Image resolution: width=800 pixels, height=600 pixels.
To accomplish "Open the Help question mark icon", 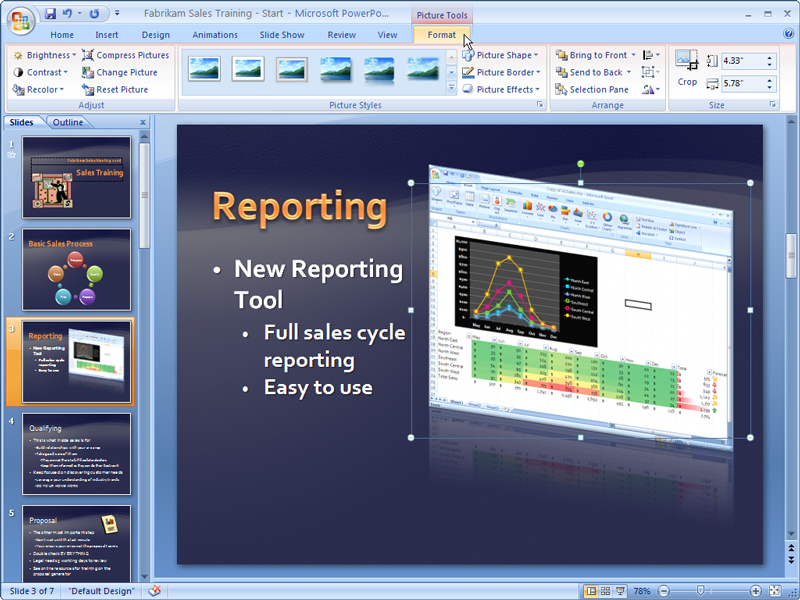I will (x=788, y=35).
